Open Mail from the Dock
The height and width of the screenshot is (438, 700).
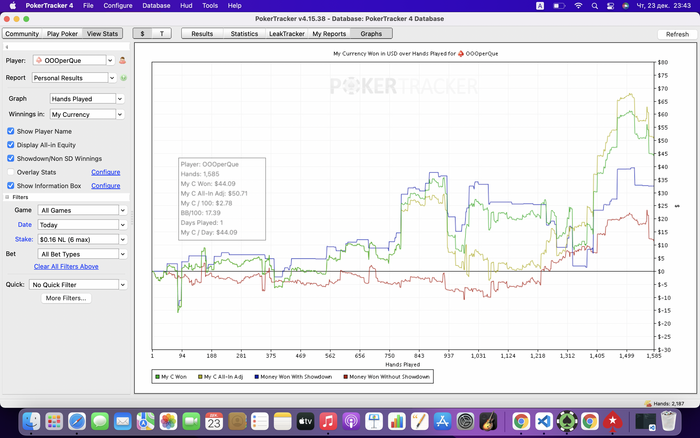point(122,421)
